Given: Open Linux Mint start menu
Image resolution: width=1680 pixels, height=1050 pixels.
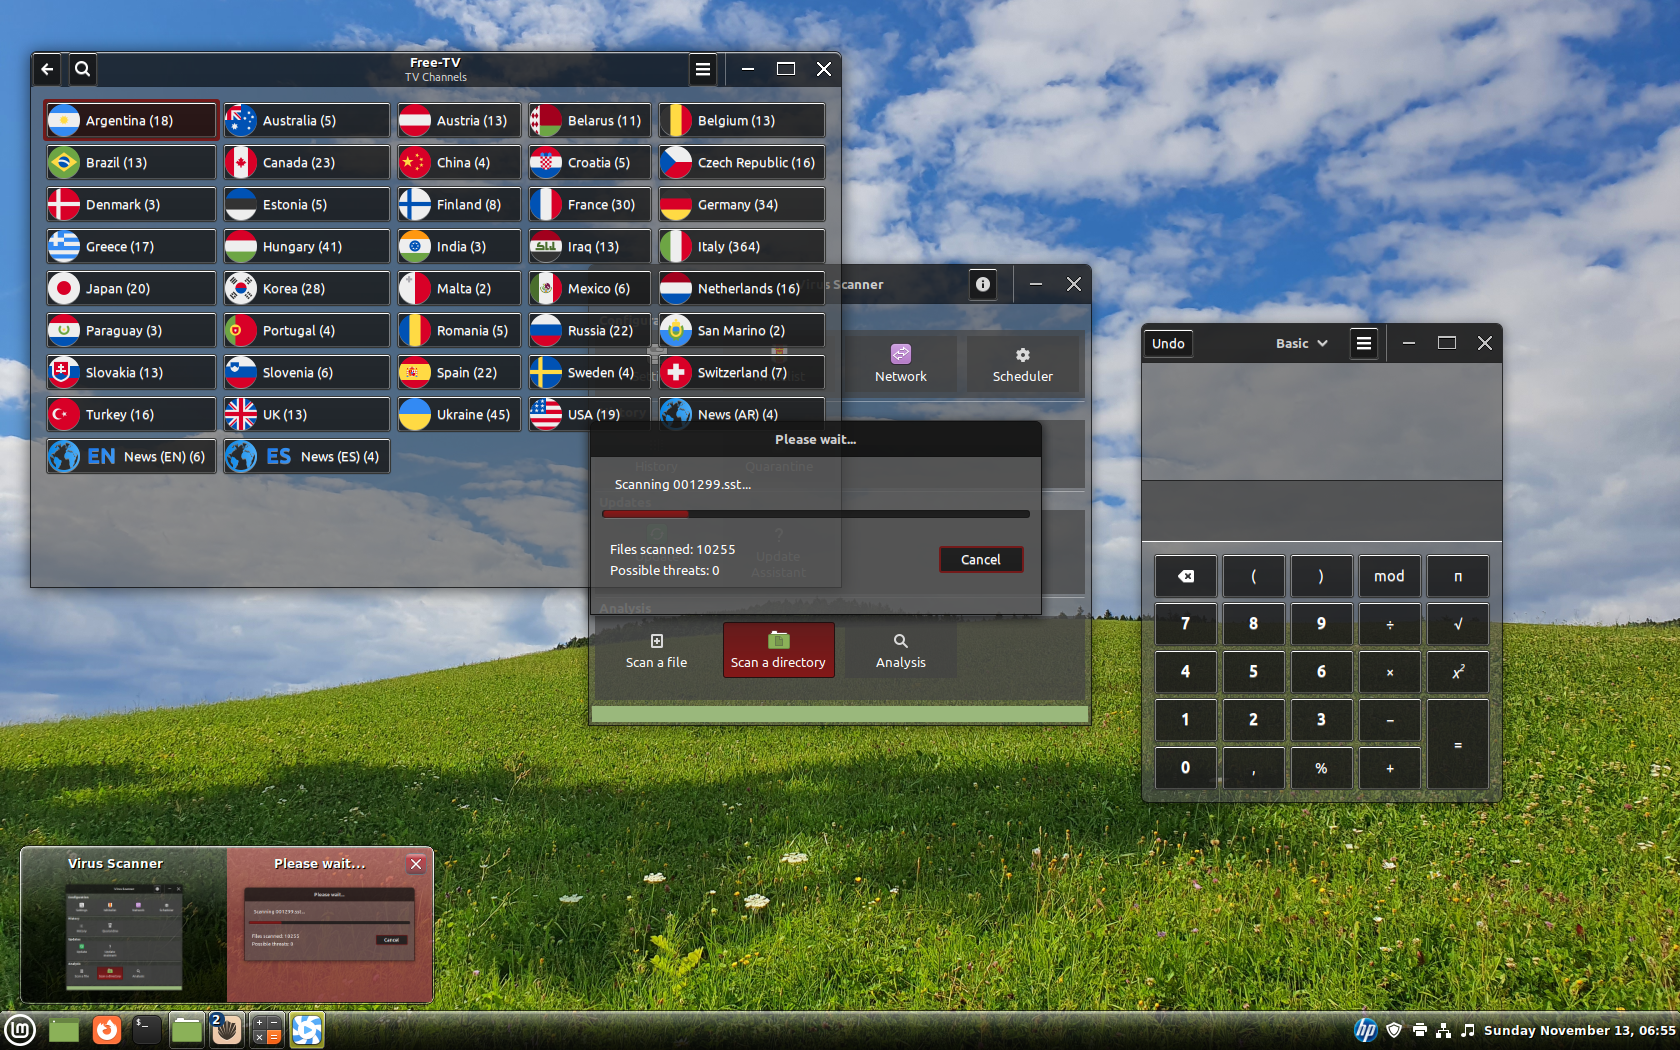Looking at the screenshot, I should pyautogui.click(x=20, y=1030).
